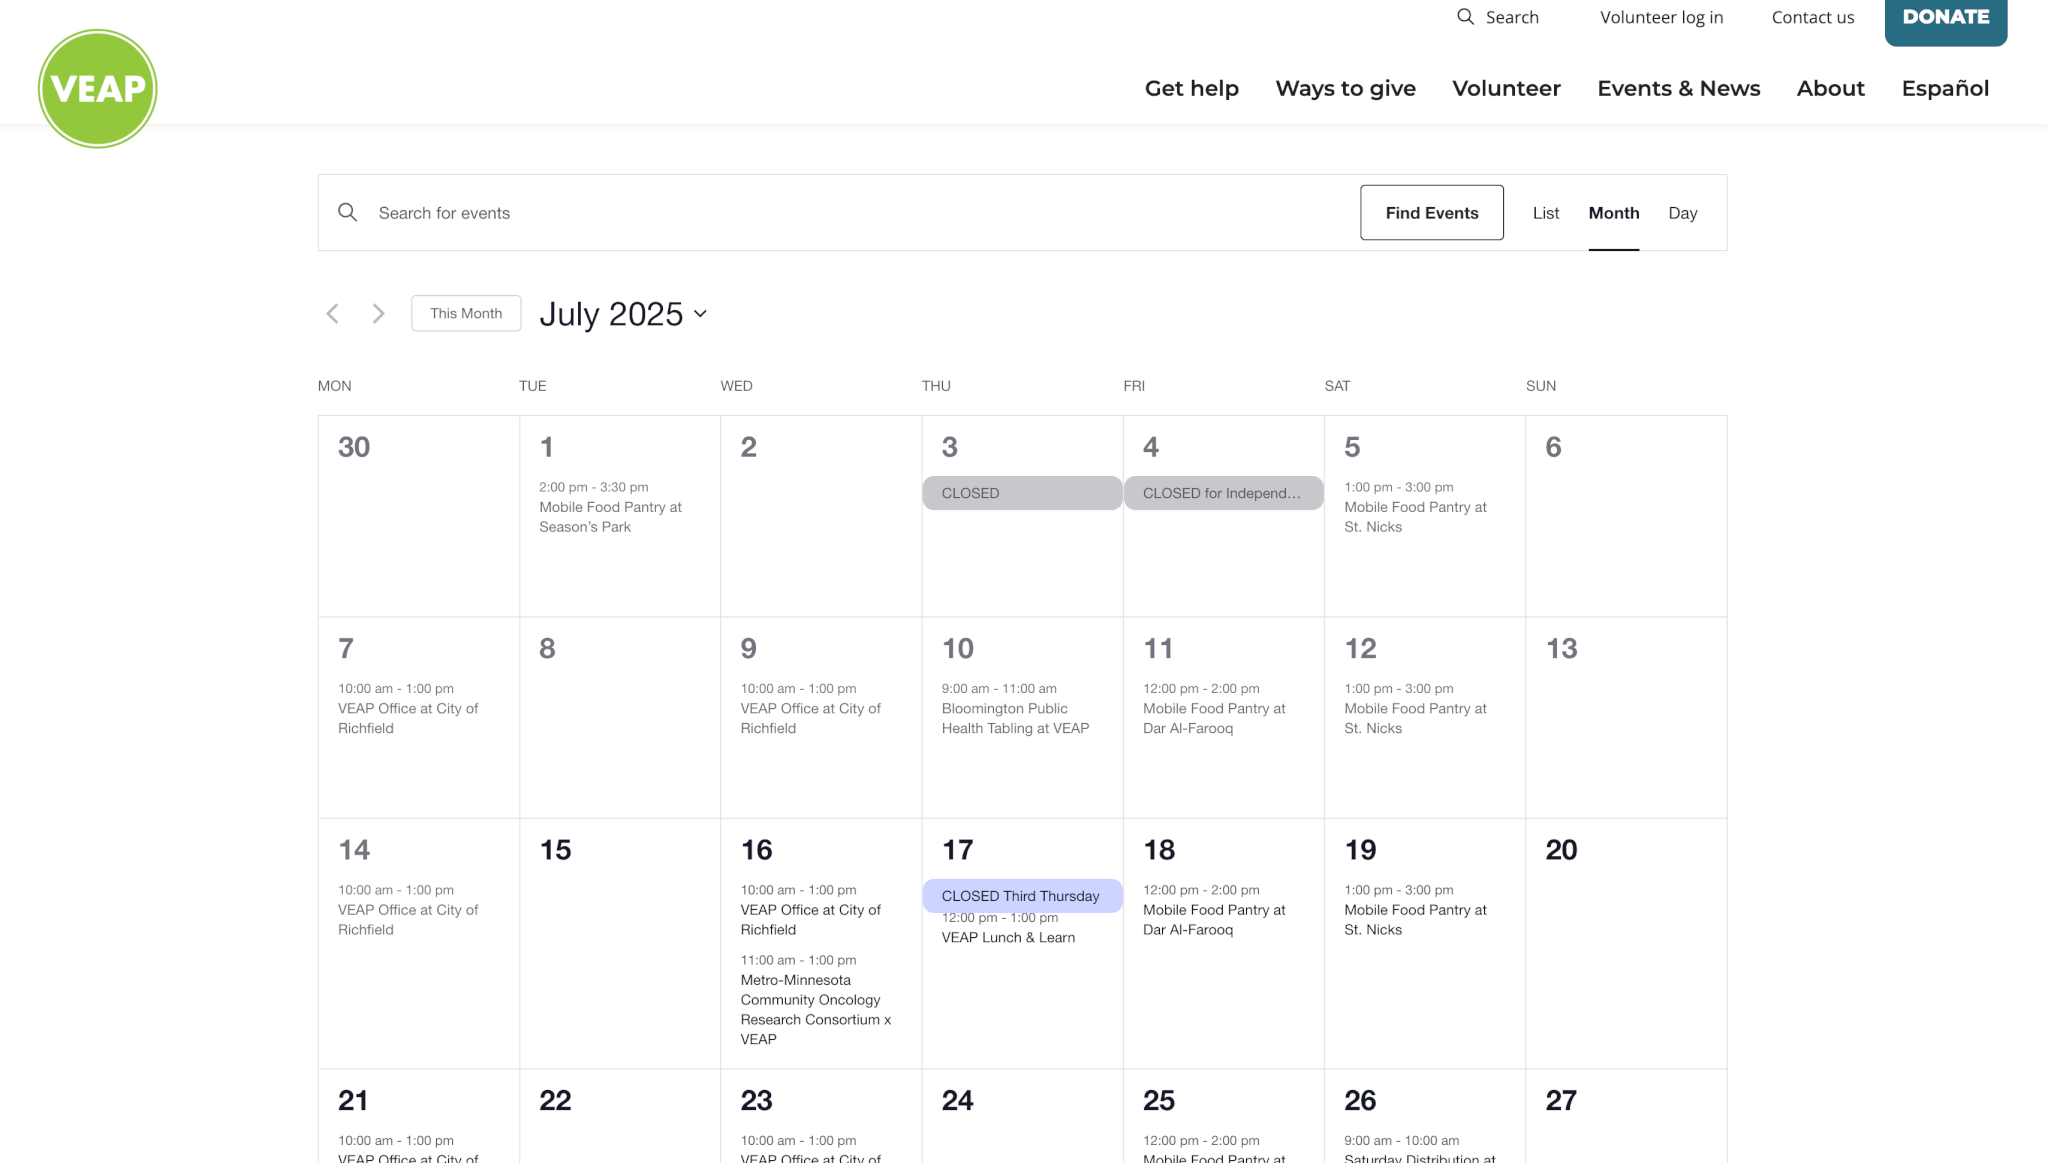Select day number 21 in calendar
2048x1163 pixels.
click(x=353, y=1101)
